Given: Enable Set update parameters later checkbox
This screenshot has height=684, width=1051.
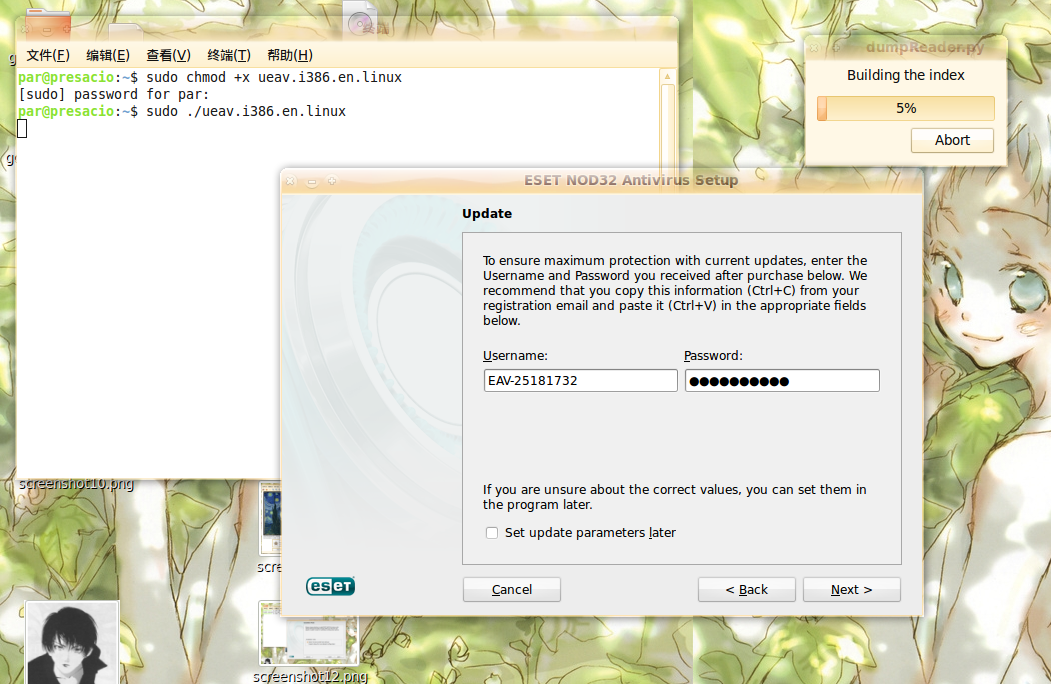Looking at the screenshot, I should [492, 533].
